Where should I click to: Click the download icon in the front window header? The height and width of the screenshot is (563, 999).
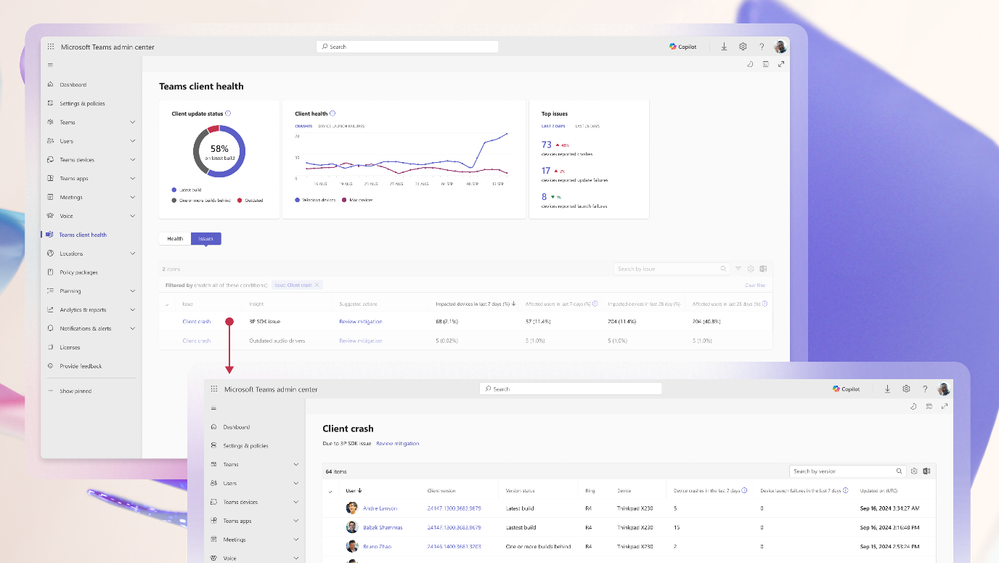coord(887,389)
